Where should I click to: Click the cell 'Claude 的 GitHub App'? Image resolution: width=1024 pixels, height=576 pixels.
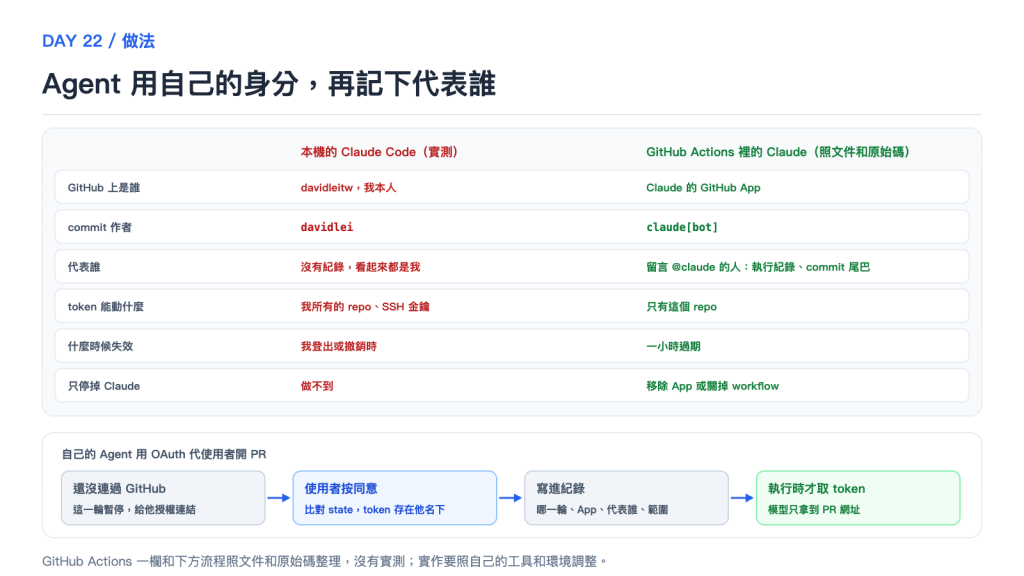coord(703,187)
